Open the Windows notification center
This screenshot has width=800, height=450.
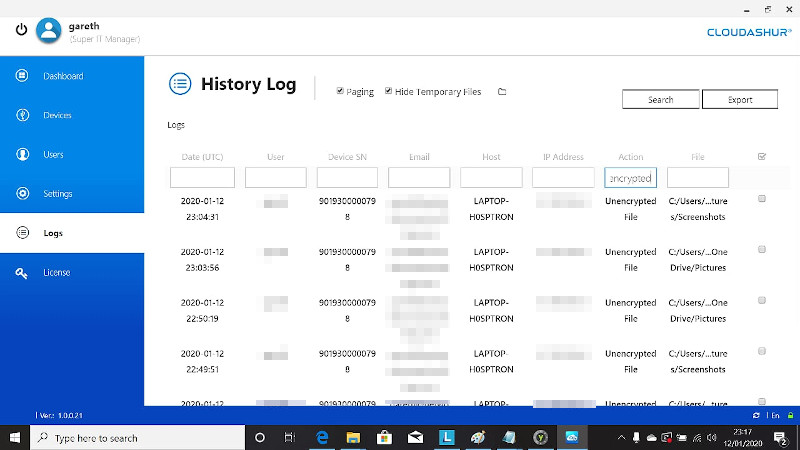[780, 438]
